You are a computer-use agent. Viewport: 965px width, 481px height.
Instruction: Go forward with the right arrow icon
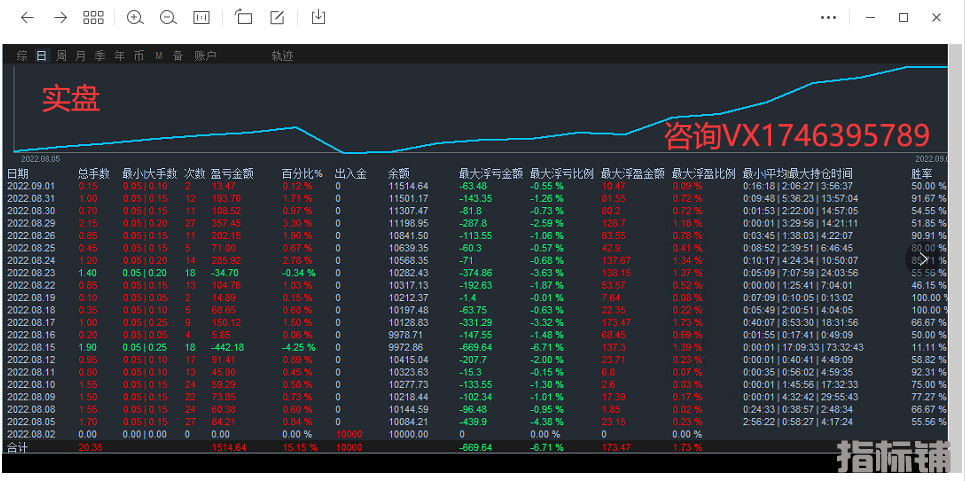pos(60,18)
